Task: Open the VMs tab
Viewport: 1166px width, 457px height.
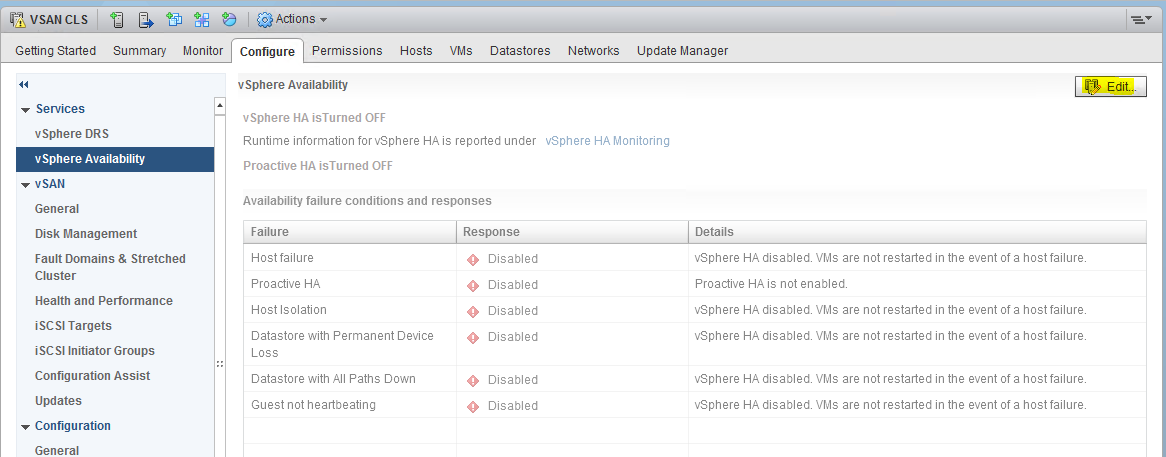Action: click(x=461, y=51)
